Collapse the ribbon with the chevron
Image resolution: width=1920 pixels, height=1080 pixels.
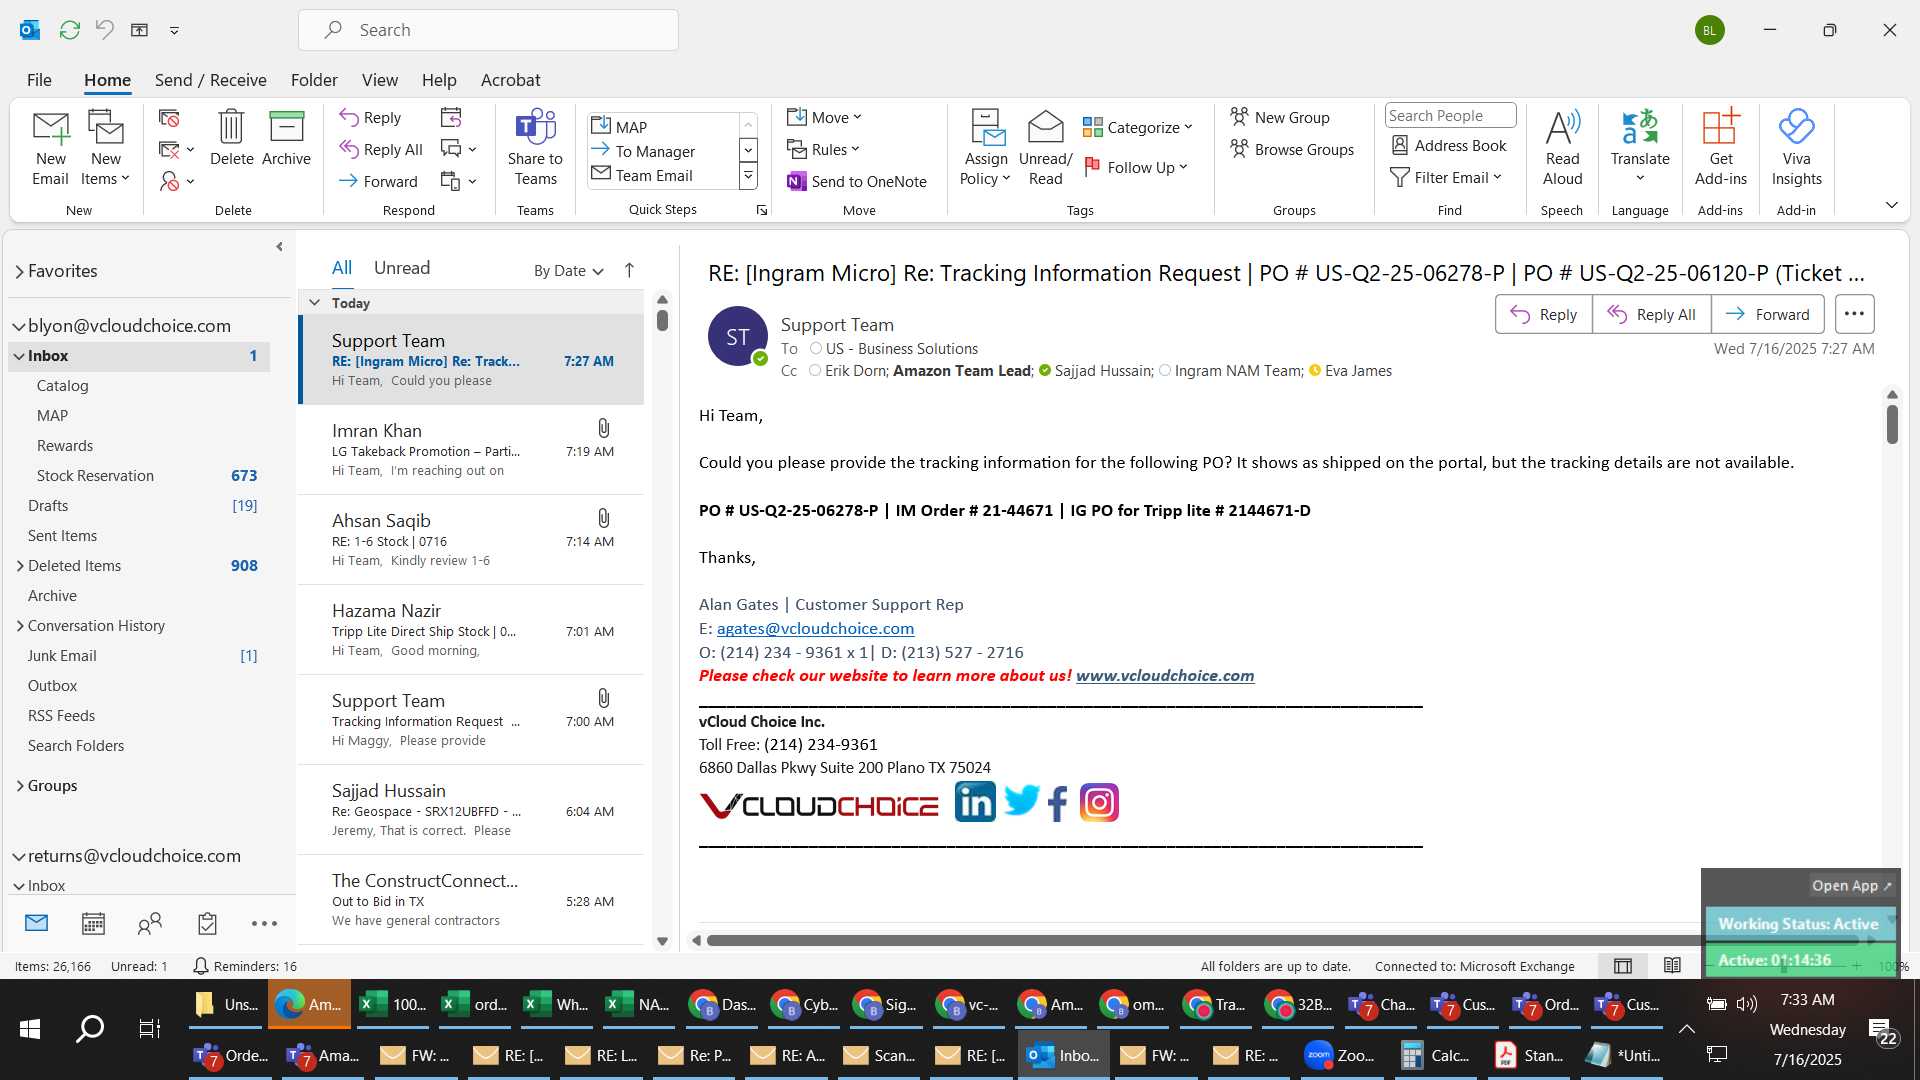click(x=1891, y=205)
